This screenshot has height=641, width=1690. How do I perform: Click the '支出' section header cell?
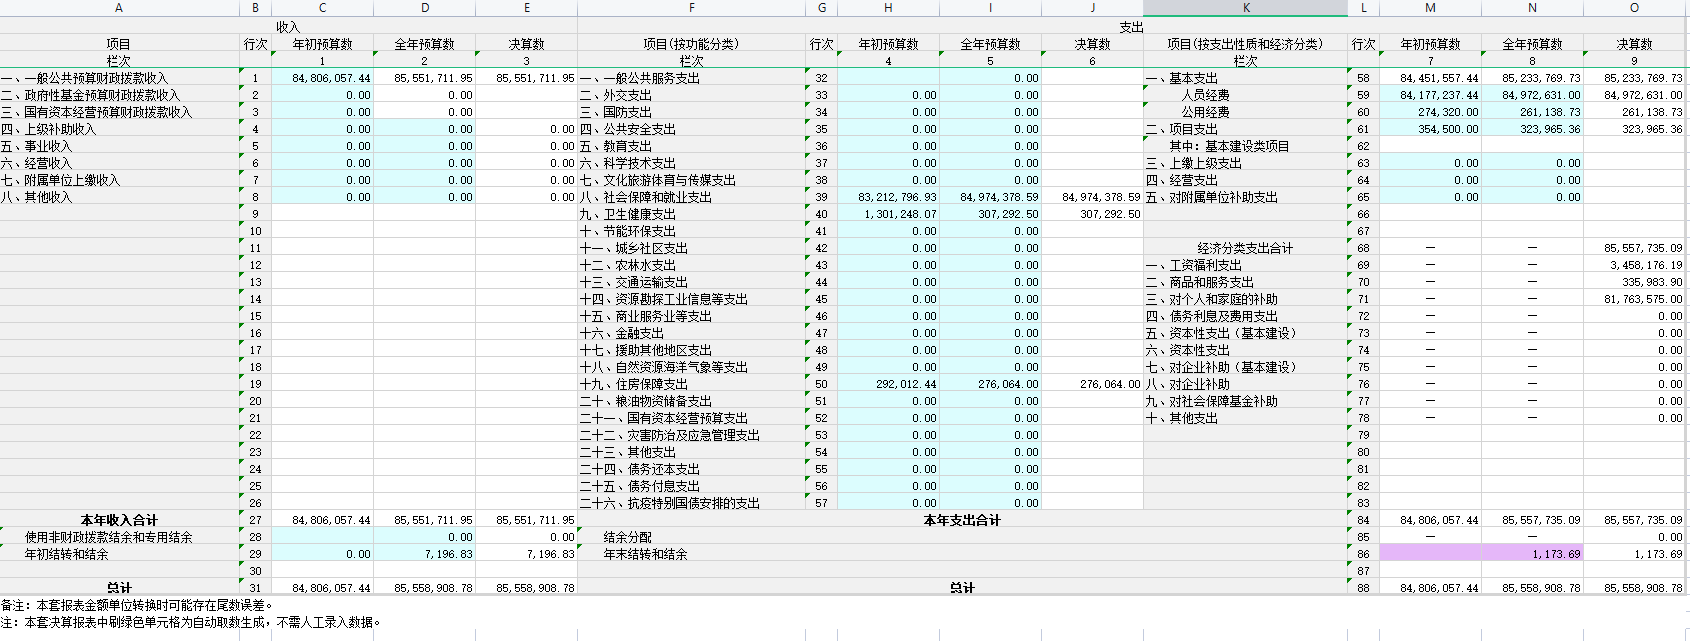pyautogui.click(x=1131, y=27)
